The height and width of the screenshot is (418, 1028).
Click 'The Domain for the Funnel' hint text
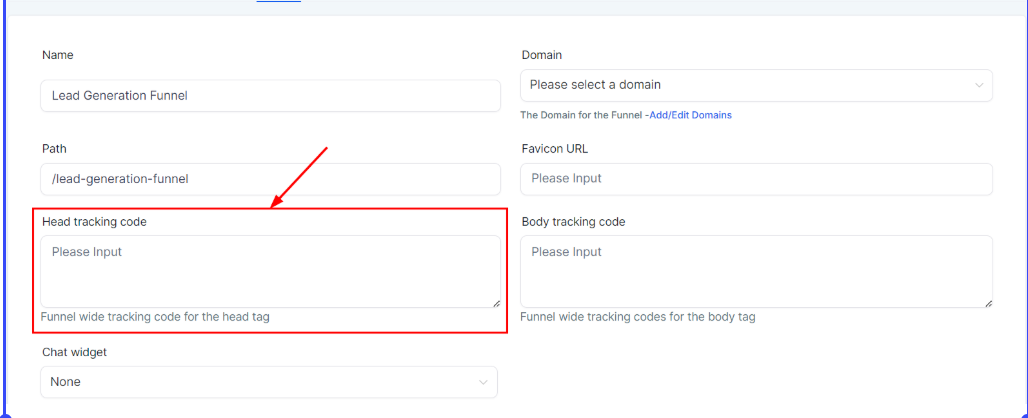pos(581,115)
